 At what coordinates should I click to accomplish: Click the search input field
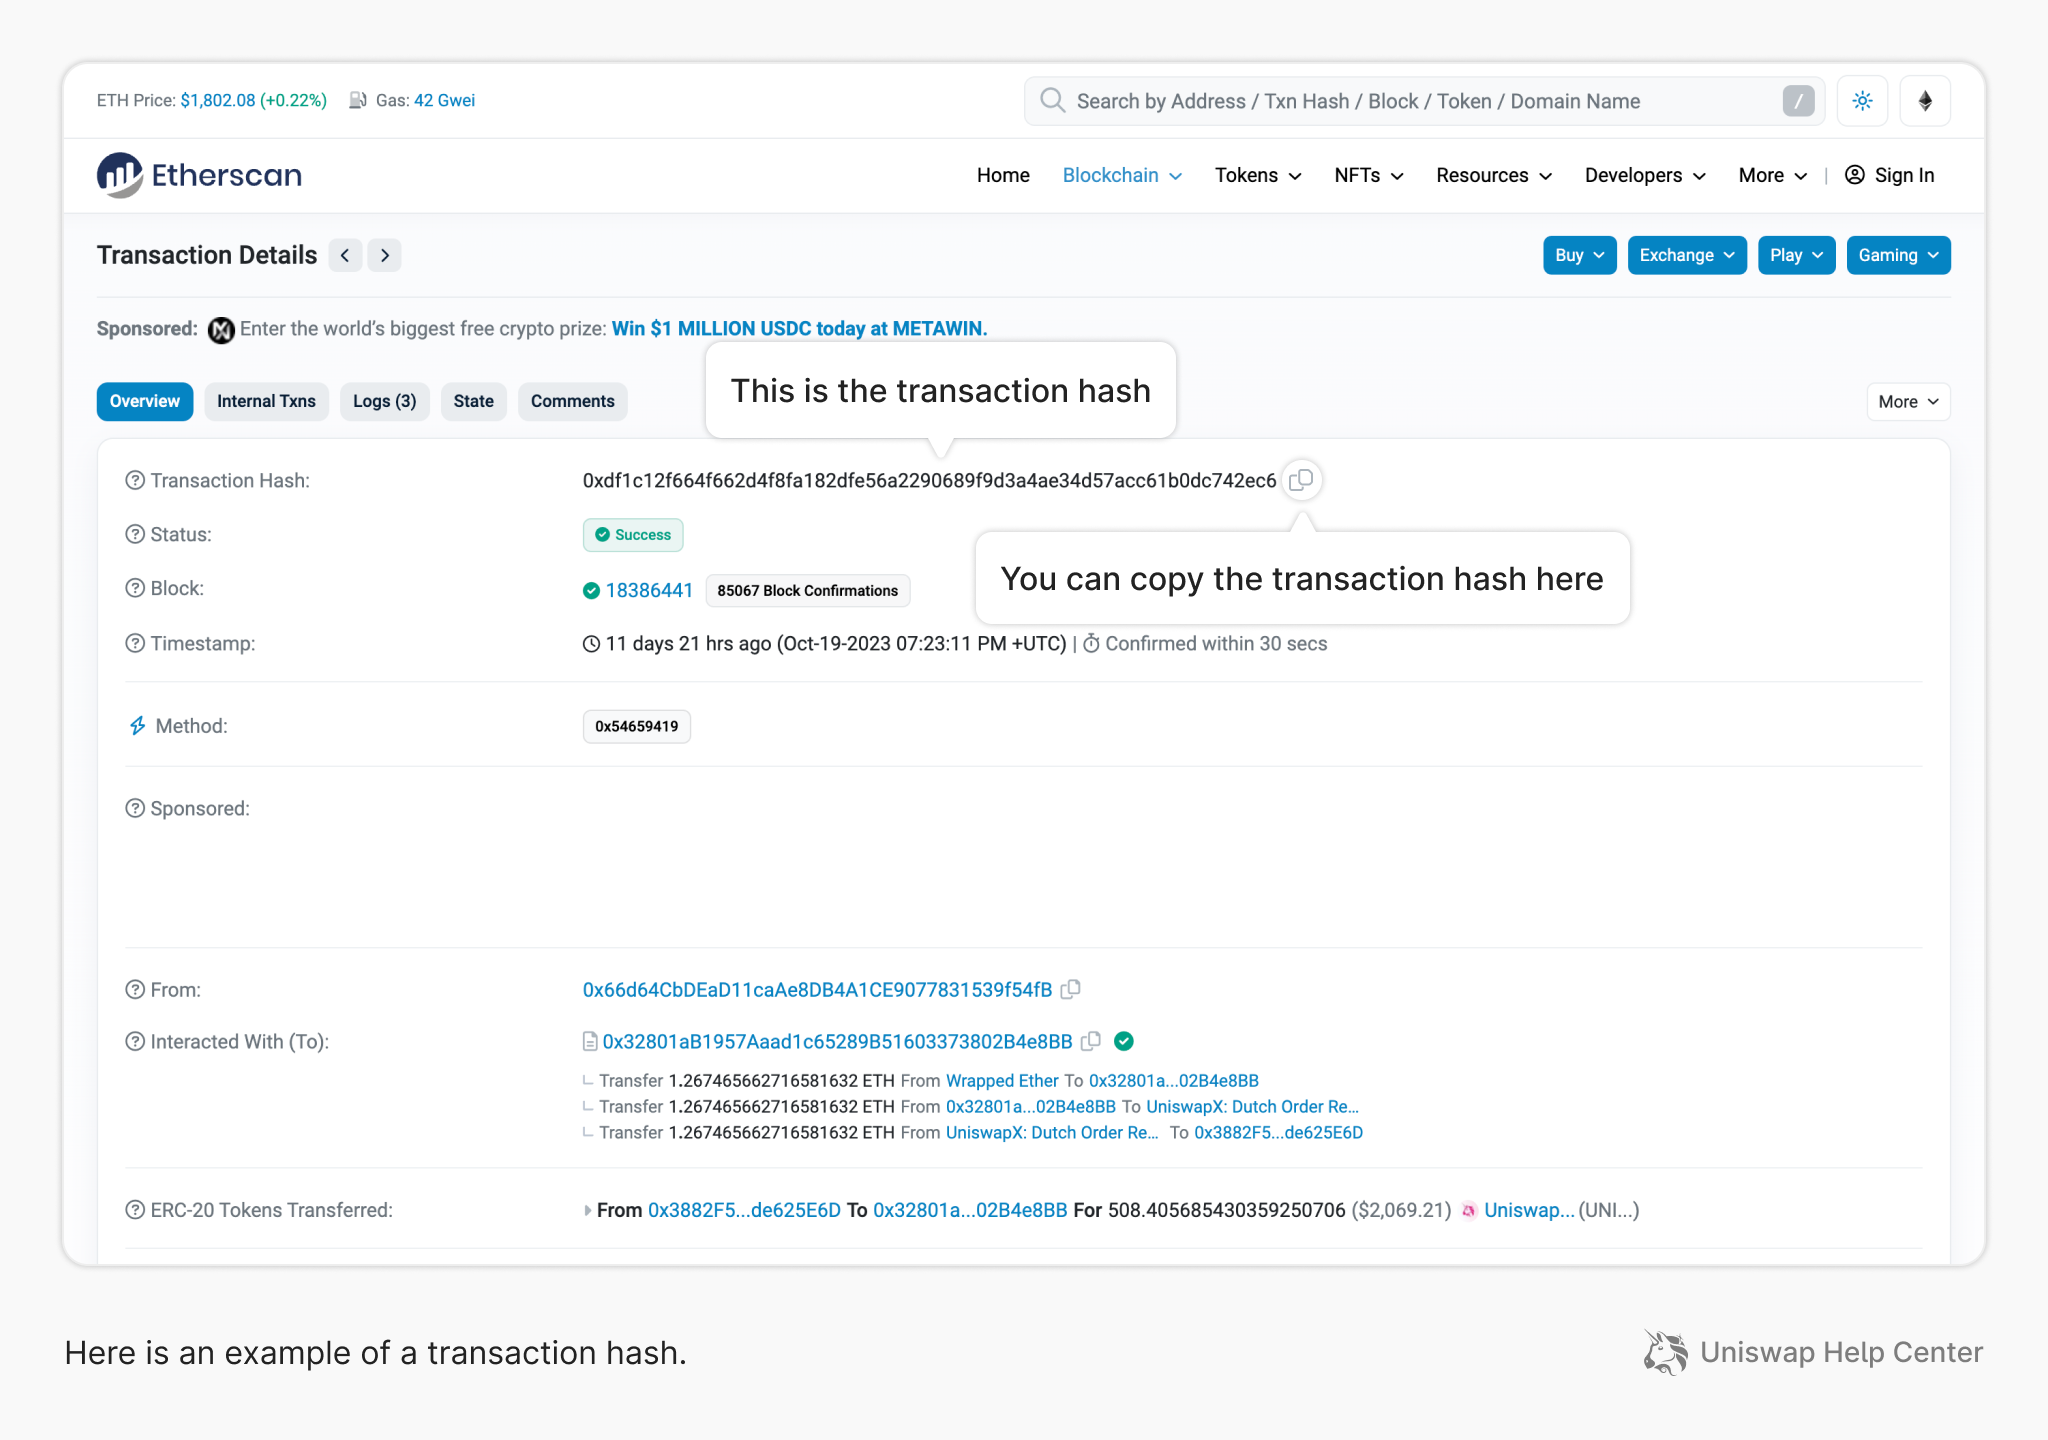1400,100
